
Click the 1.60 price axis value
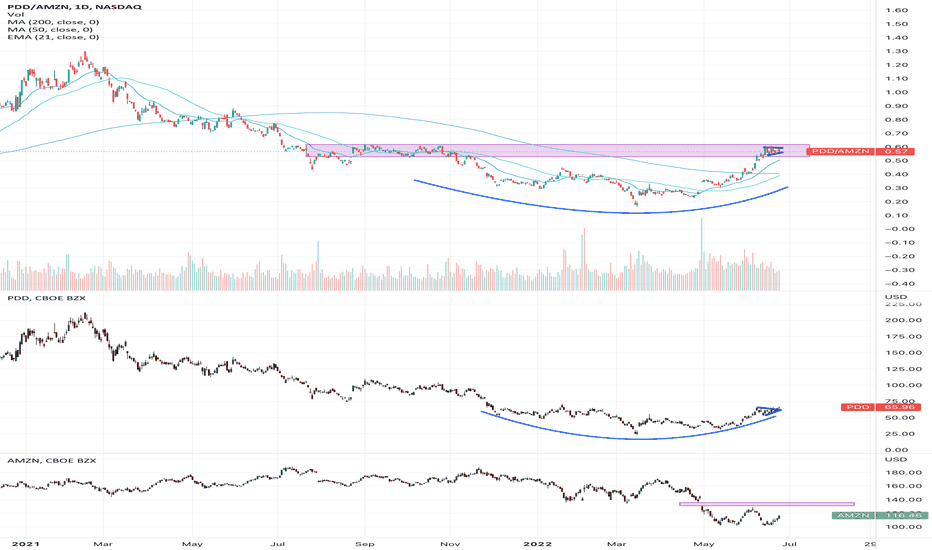click(x=896, y=10)
